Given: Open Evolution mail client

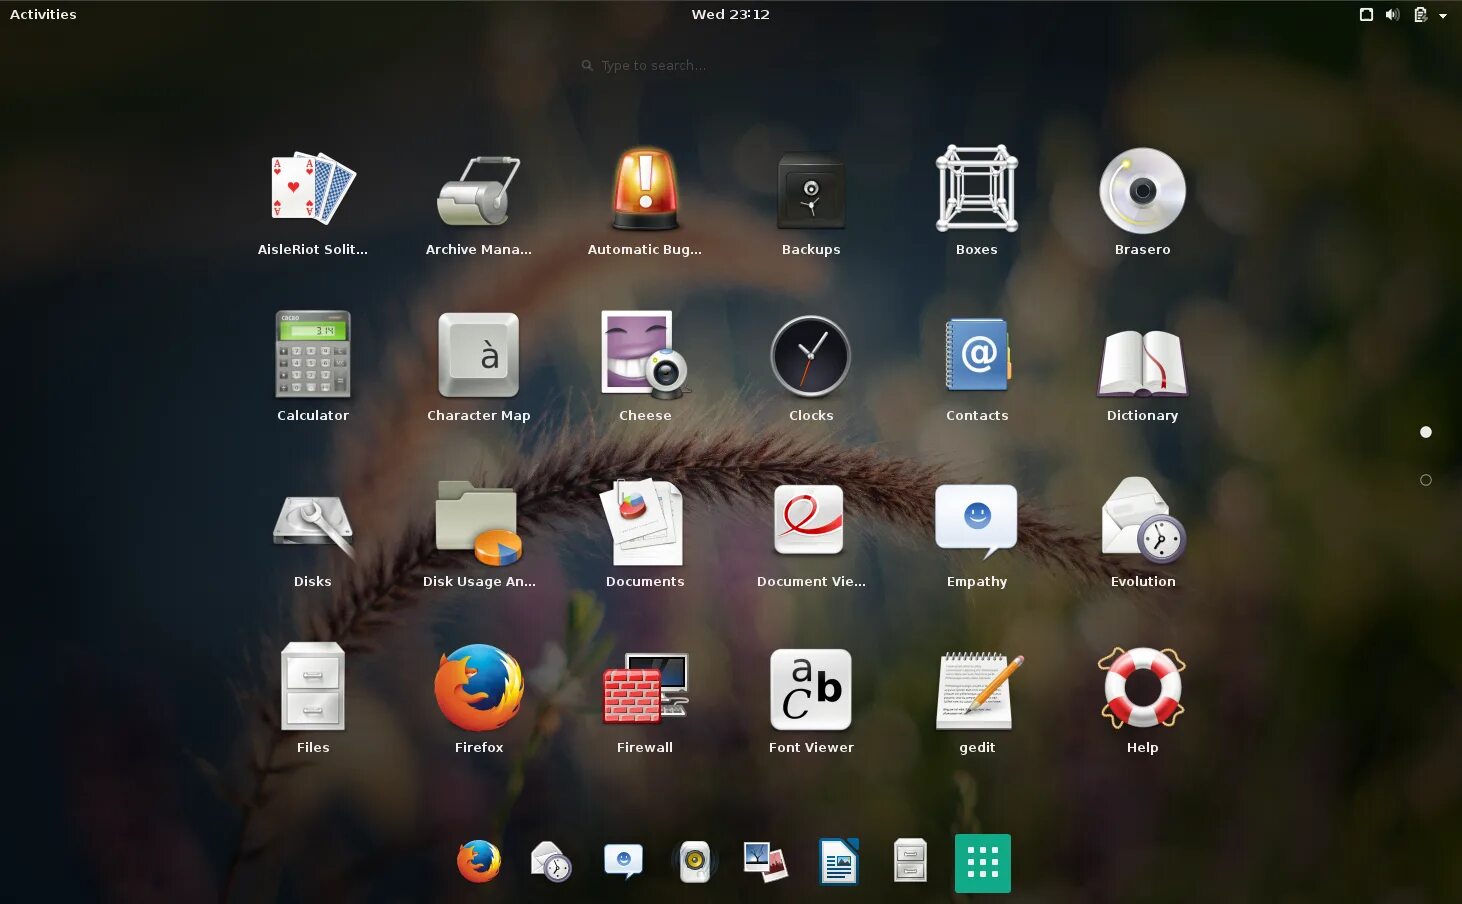Looking at the screenshot, I should [1143, 520].
